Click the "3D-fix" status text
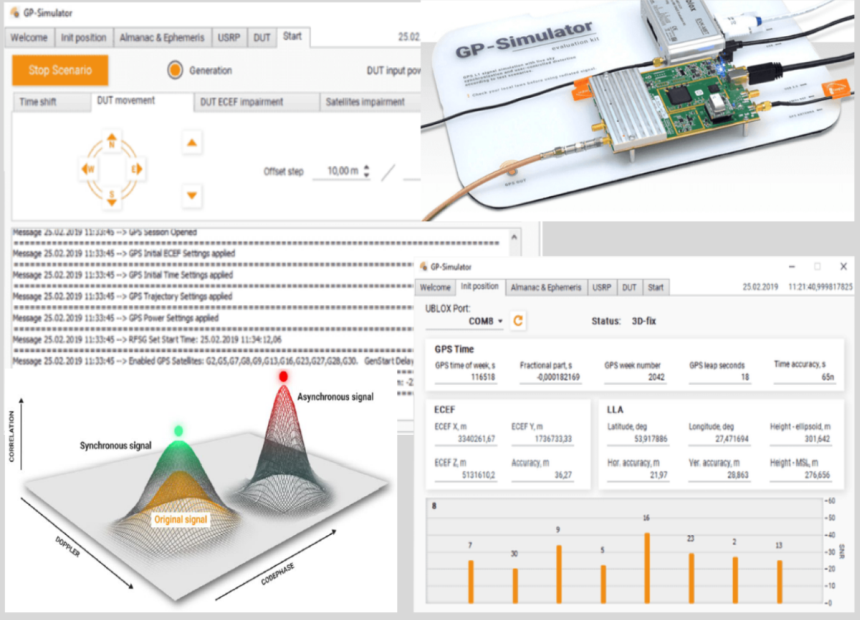The height and width of the screenshot is (620, 860). (x=644, y=321)
